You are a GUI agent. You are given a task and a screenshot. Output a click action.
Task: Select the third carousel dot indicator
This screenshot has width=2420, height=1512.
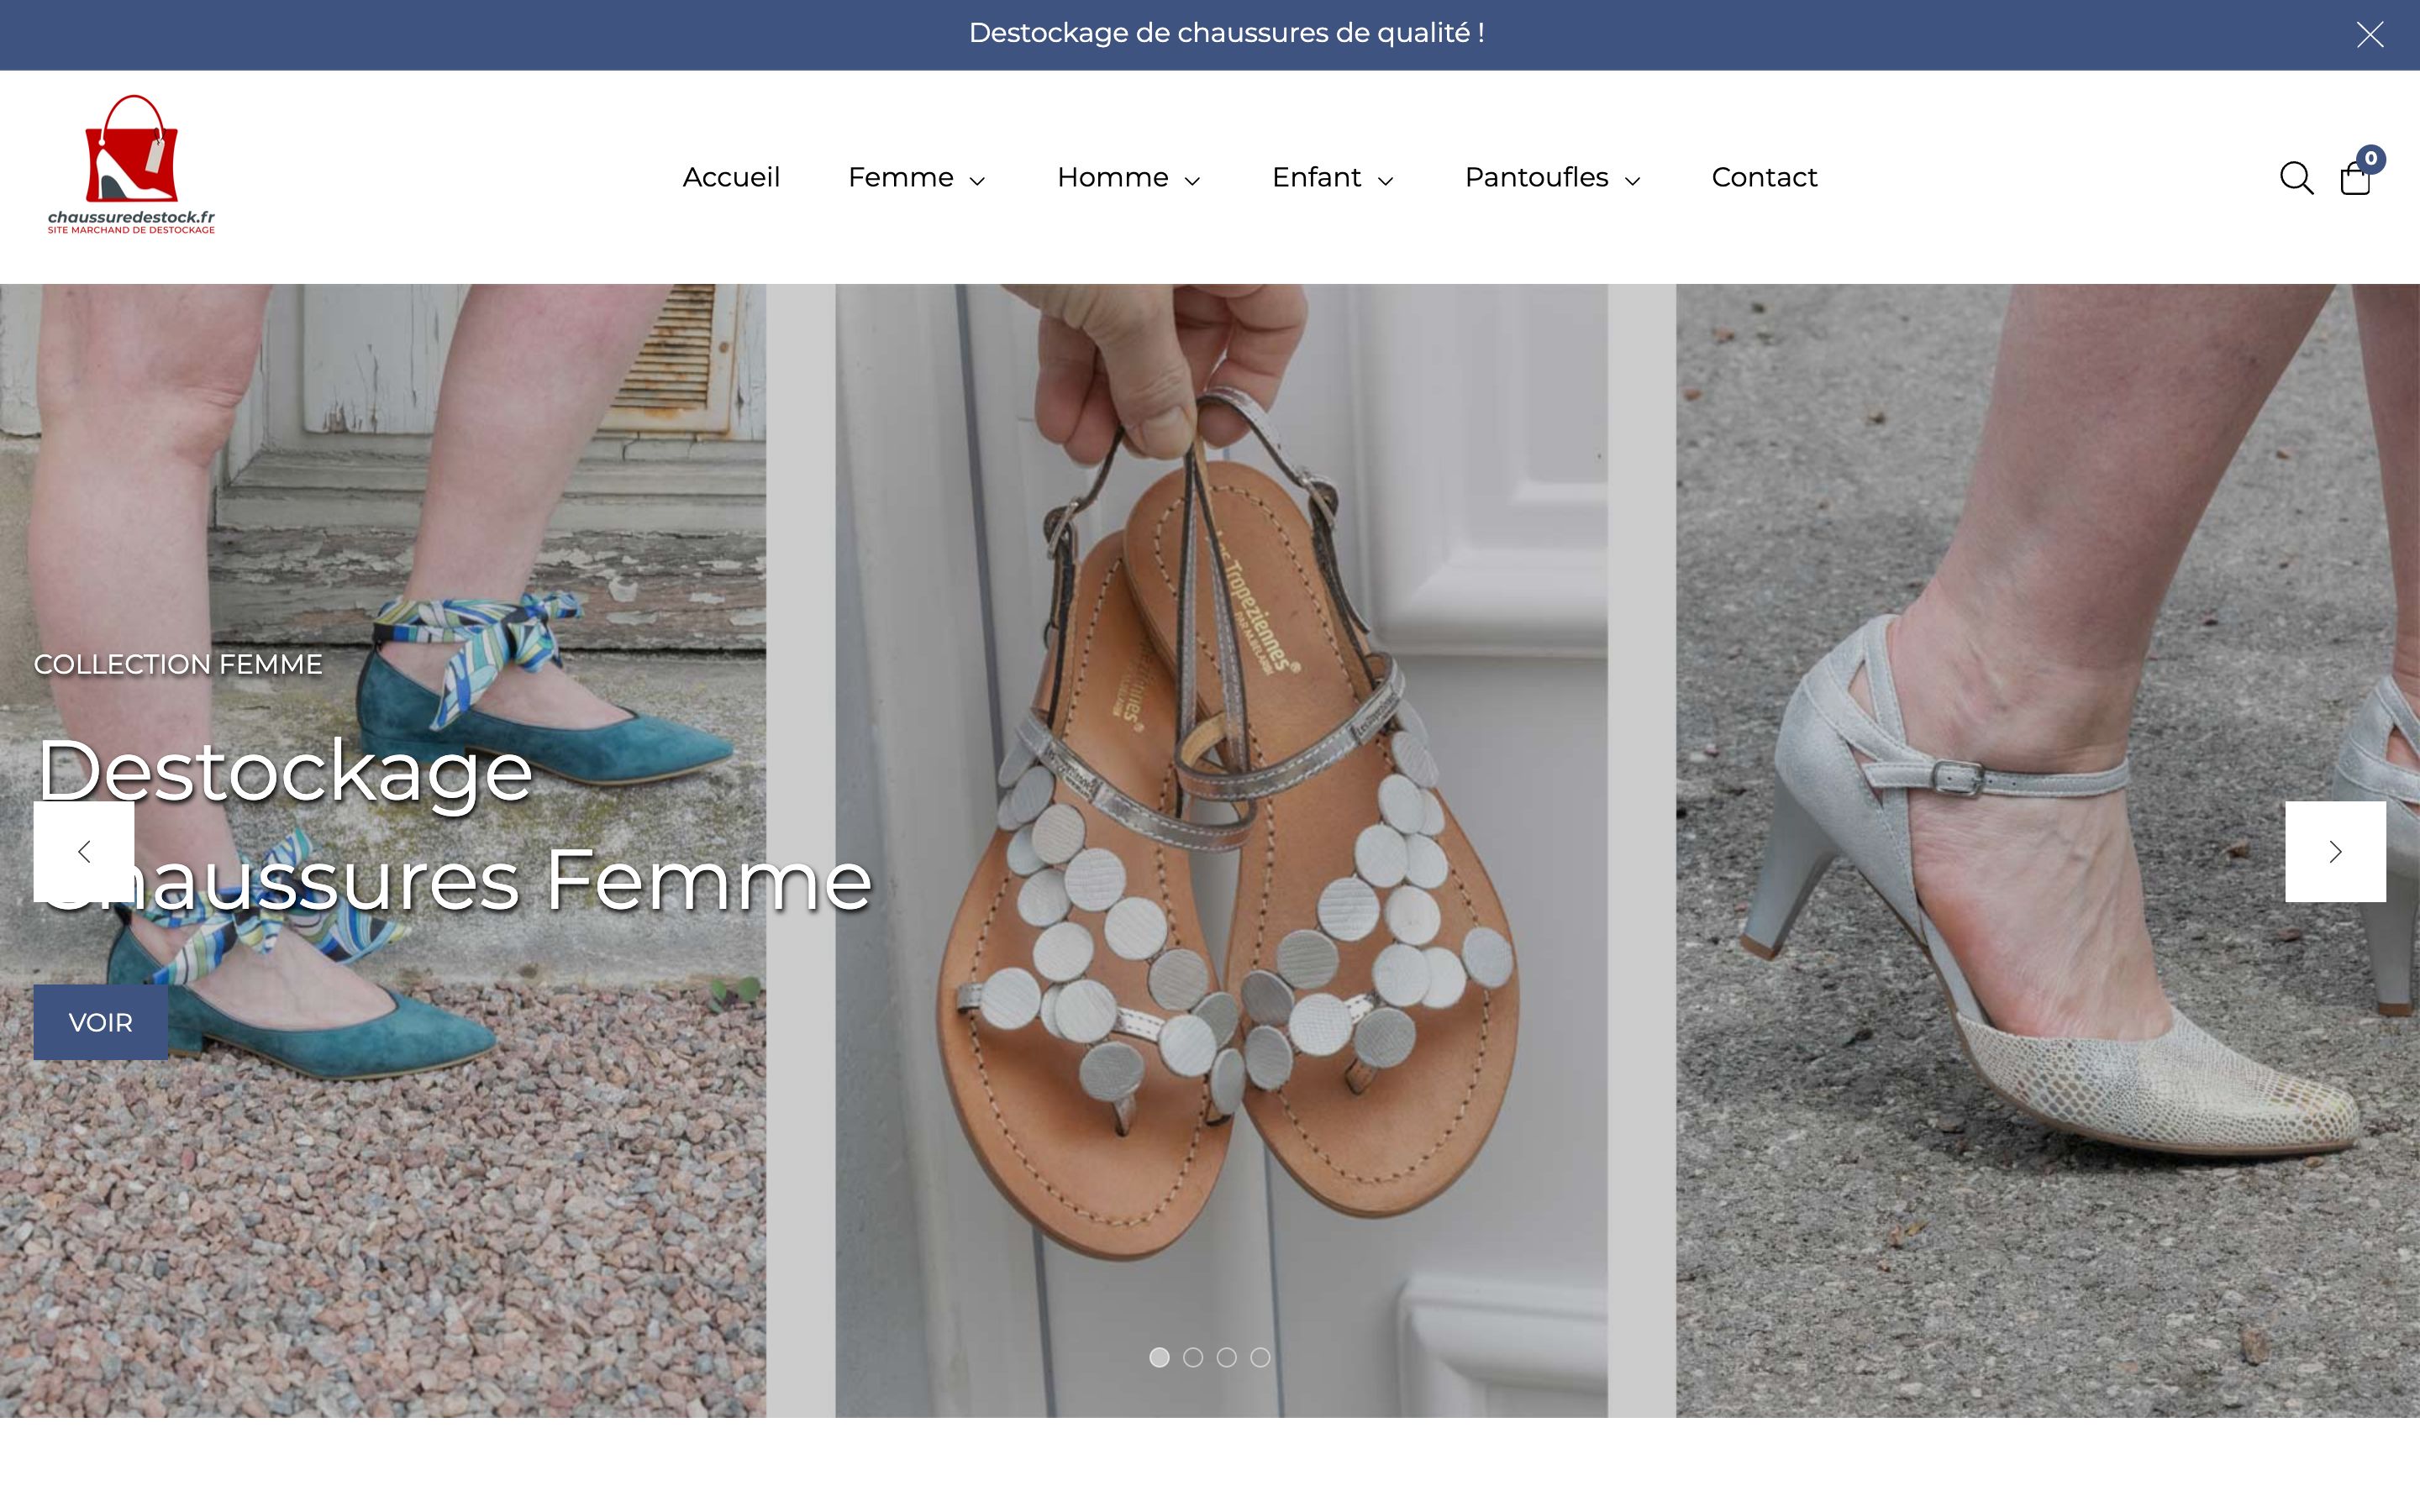click(1227, 1358)
